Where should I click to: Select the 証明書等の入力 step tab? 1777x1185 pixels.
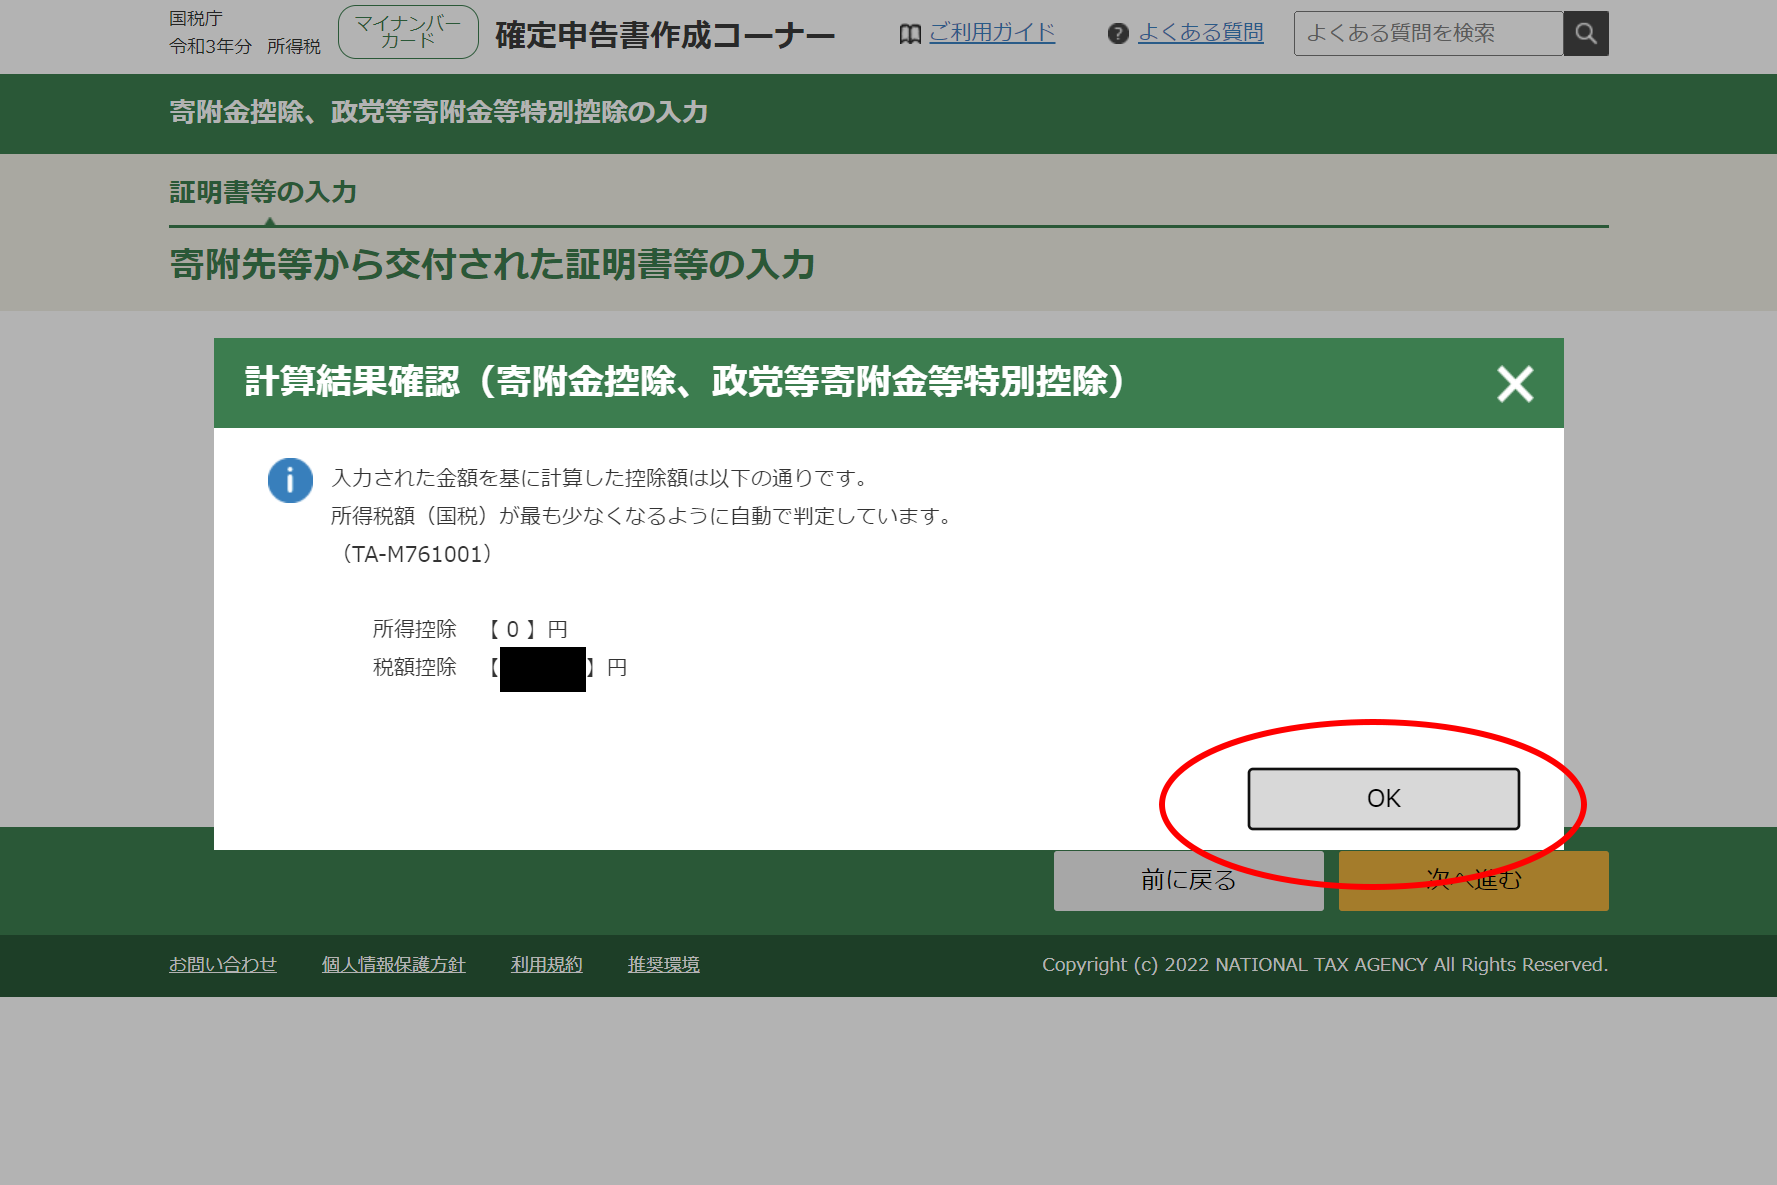click(263, 192)
